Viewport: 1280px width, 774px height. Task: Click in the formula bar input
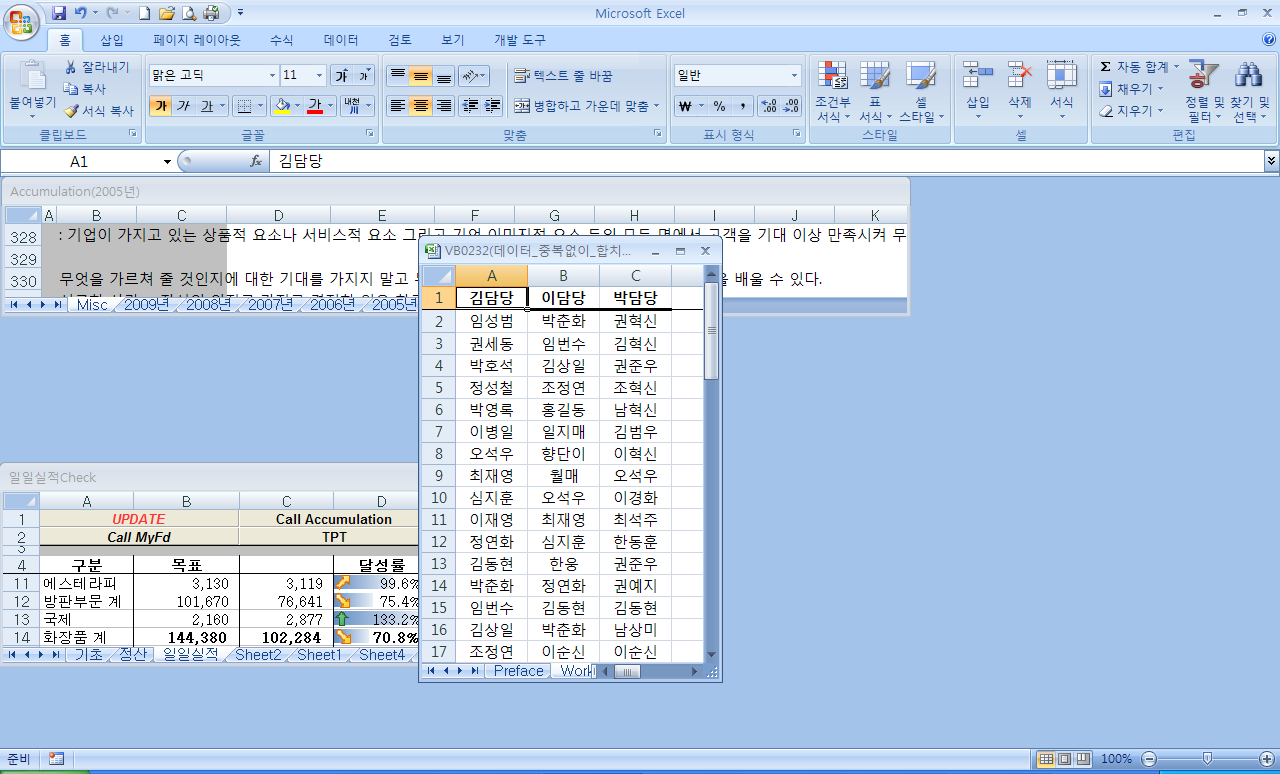[765, 161]
